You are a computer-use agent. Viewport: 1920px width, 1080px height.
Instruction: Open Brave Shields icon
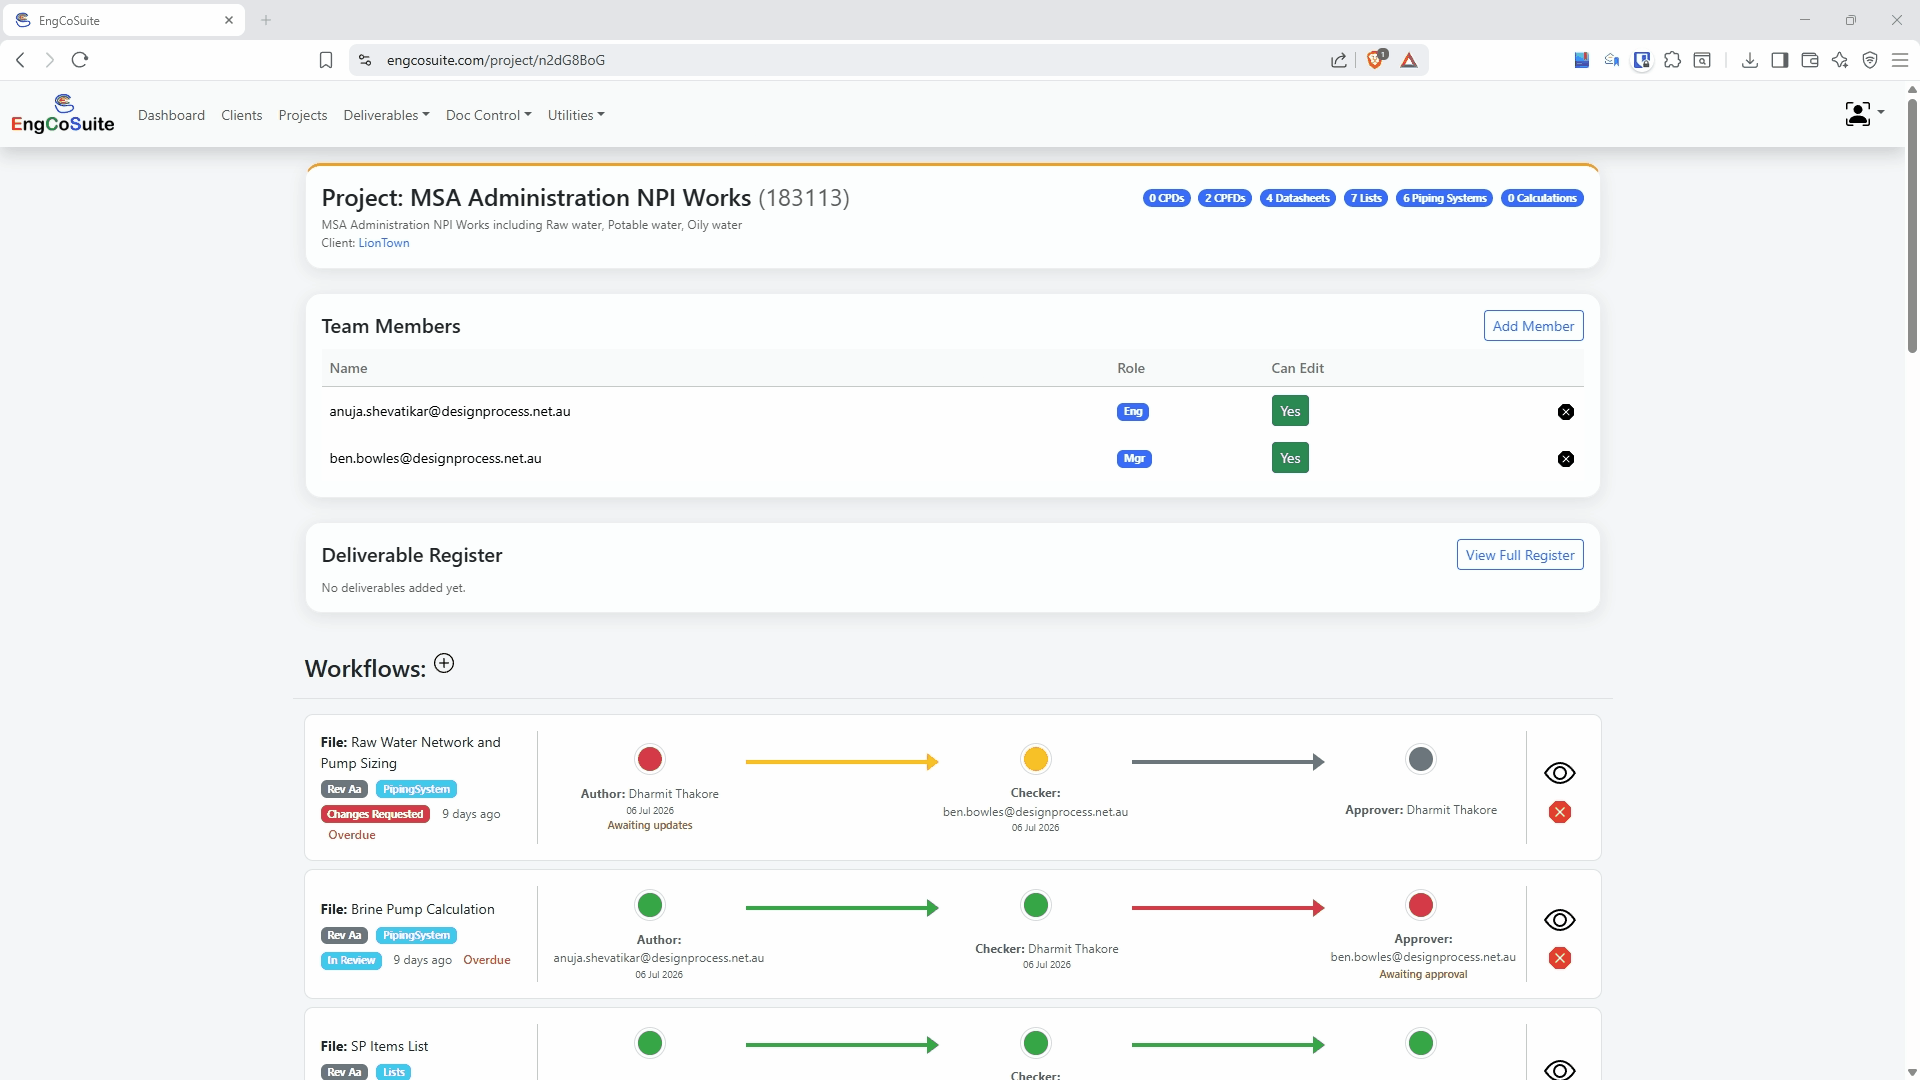coord(1376,60)
